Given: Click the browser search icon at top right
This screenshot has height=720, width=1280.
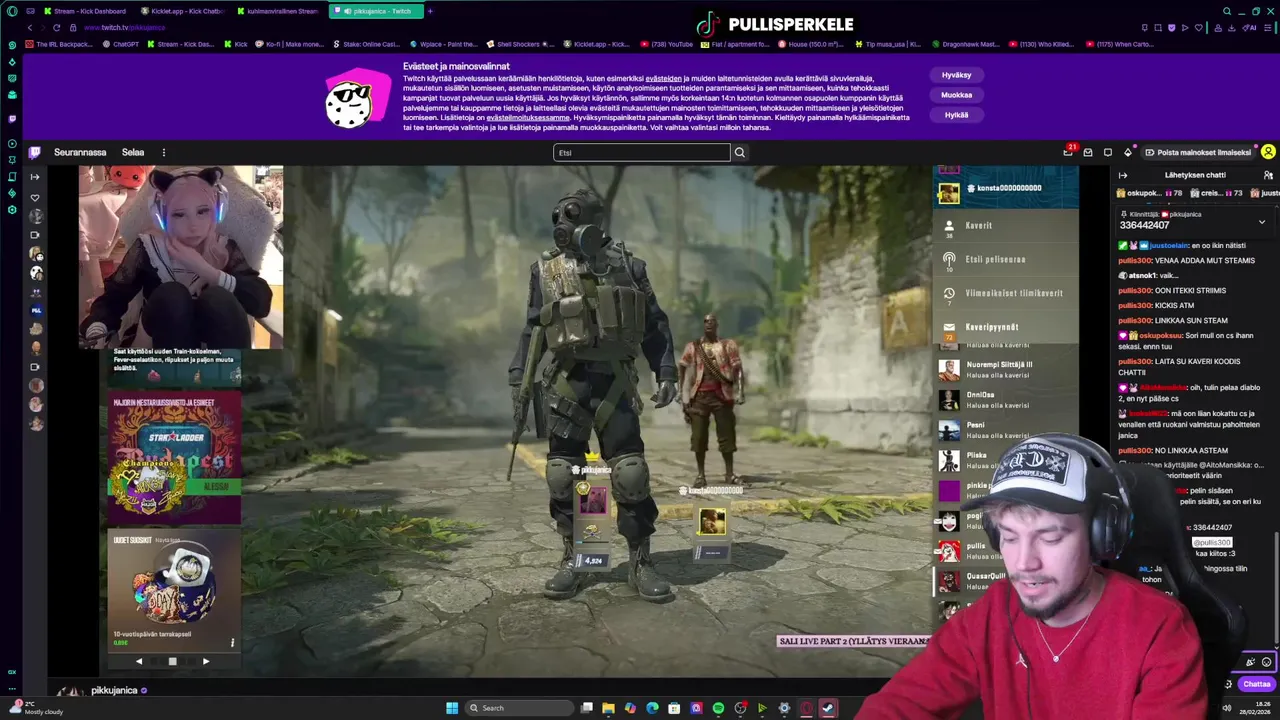Looking at the screenshot, I should coord(1227,11).
